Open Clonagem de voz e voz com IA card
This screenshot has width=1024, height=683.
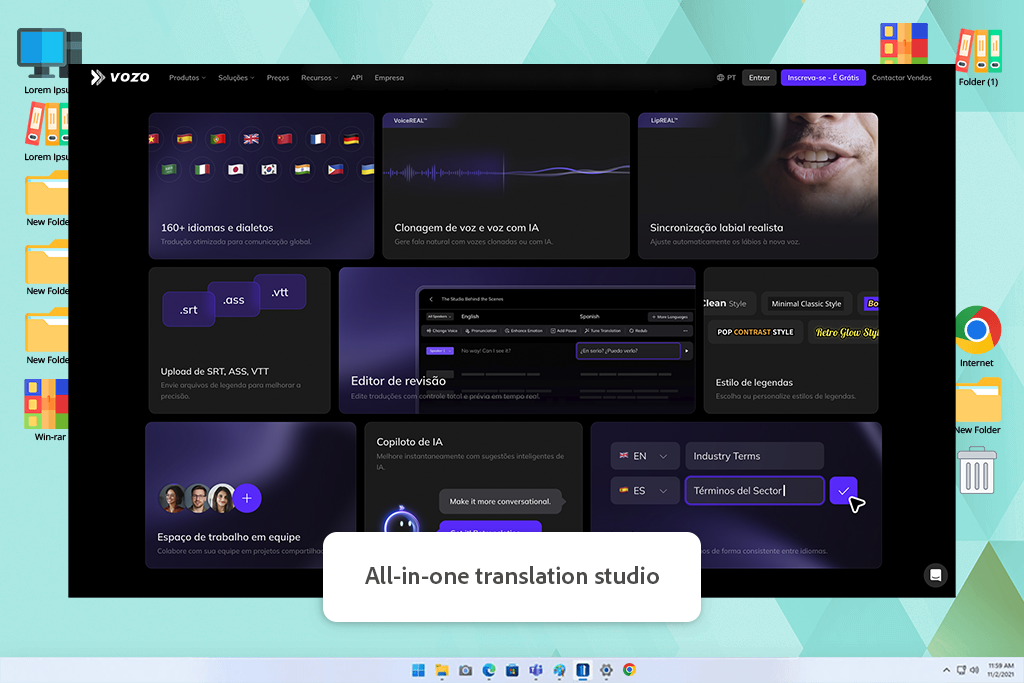click(506, 186)
